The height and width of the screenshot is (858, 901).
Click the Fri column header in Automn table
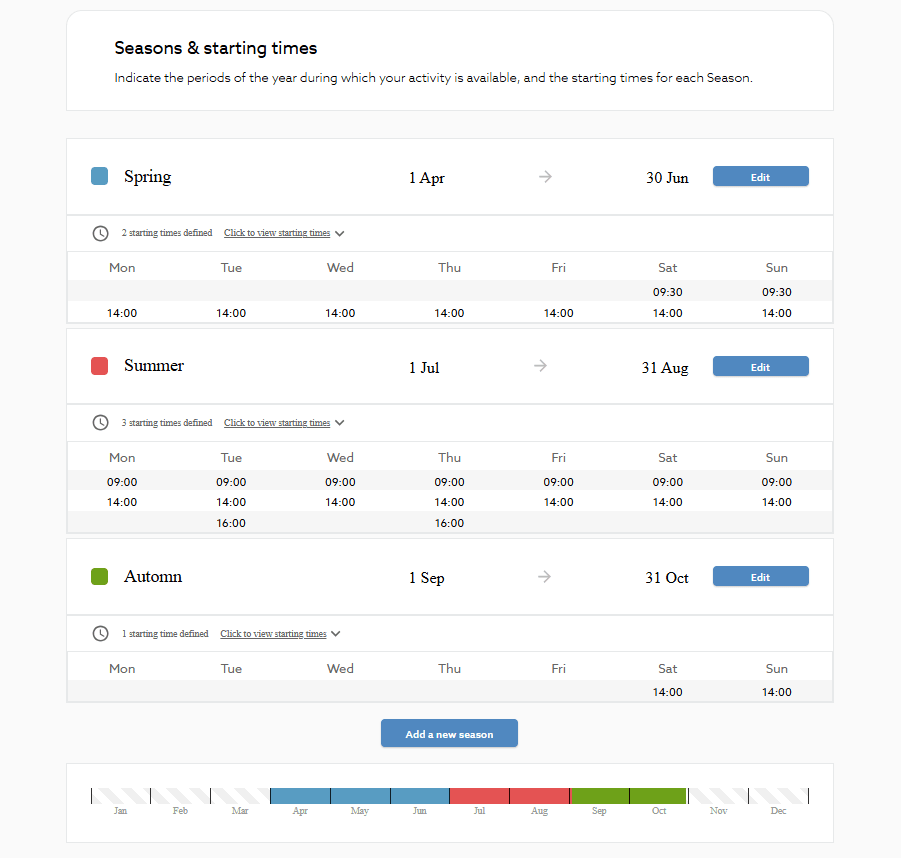559,669
